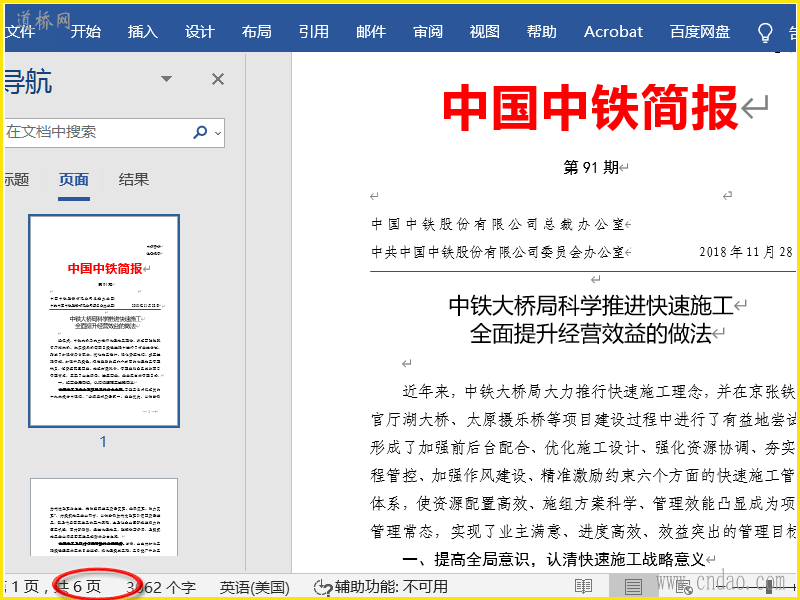The height and width of the screenshot is (600, 800).
Task: Click the heading 一、提高全局意识，认清快速施工战略意义
Action: coord(554,560)
